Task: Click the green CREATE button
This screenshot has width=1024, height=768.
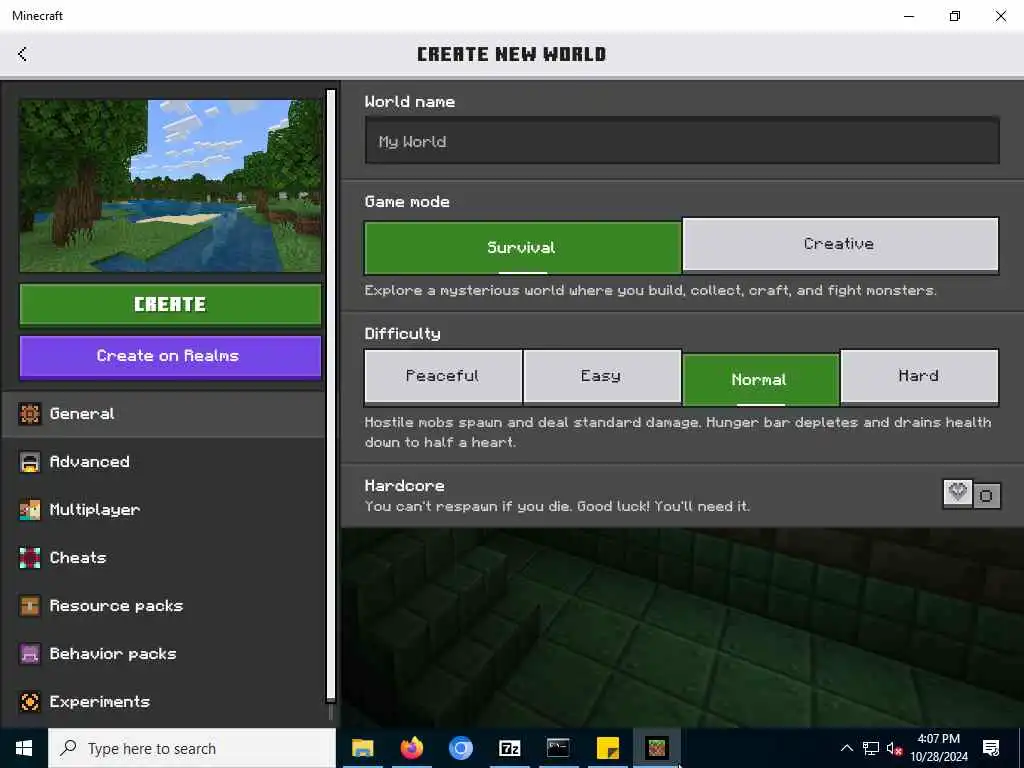Action: (170, 304)
